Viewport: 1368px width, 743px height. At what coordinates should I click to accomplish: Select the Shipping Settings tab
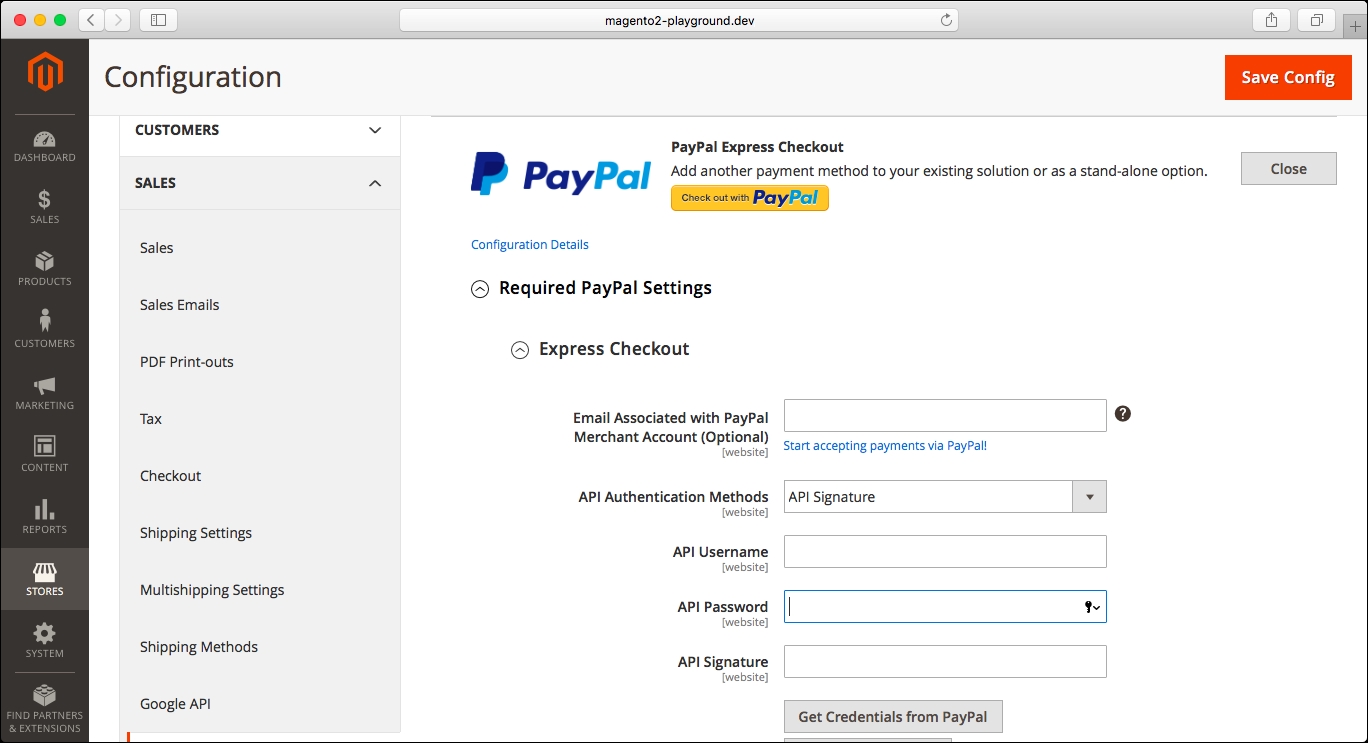(196, 533)
